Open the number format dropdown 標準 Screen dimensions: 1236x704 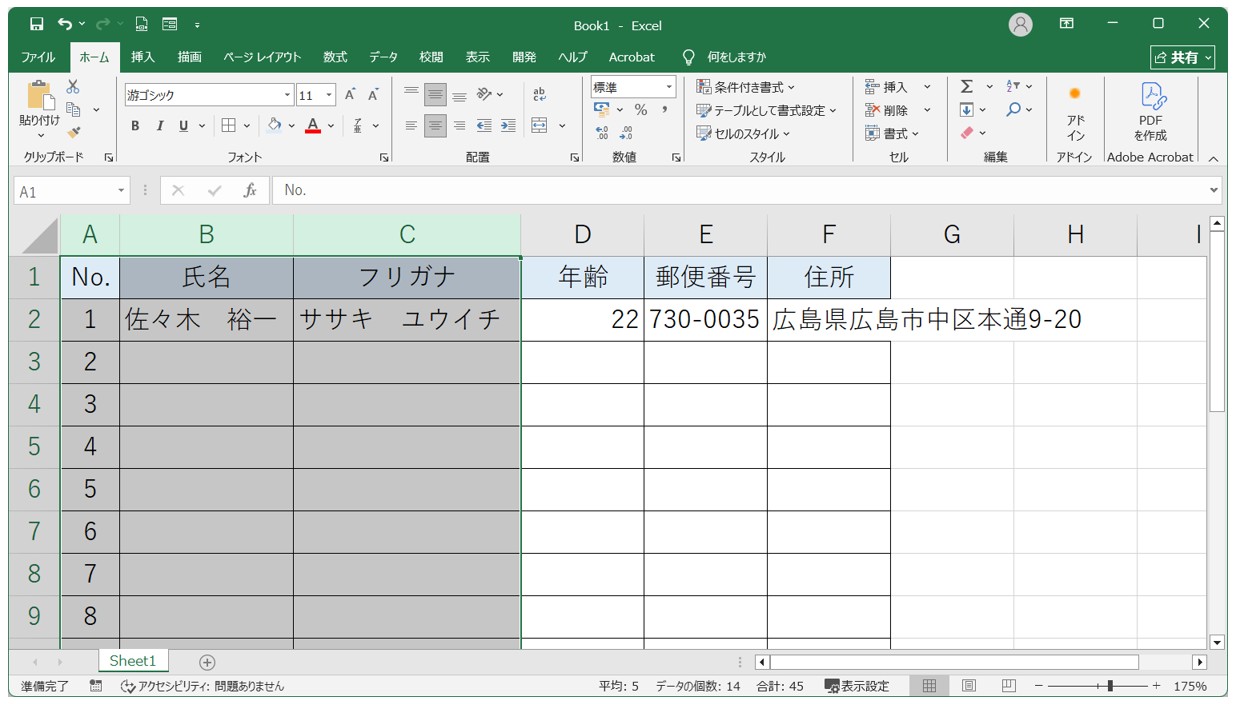coord(669,87)
